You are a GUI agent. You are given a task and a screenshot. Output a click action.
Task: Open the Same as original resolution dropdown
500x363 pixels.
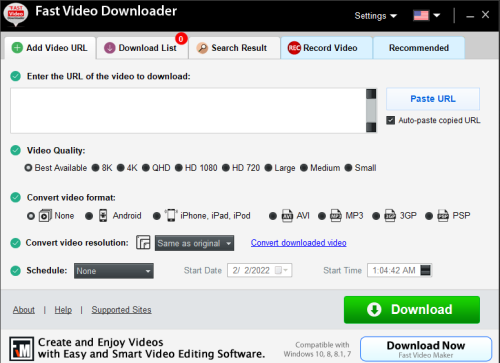[x=194, y=243]
